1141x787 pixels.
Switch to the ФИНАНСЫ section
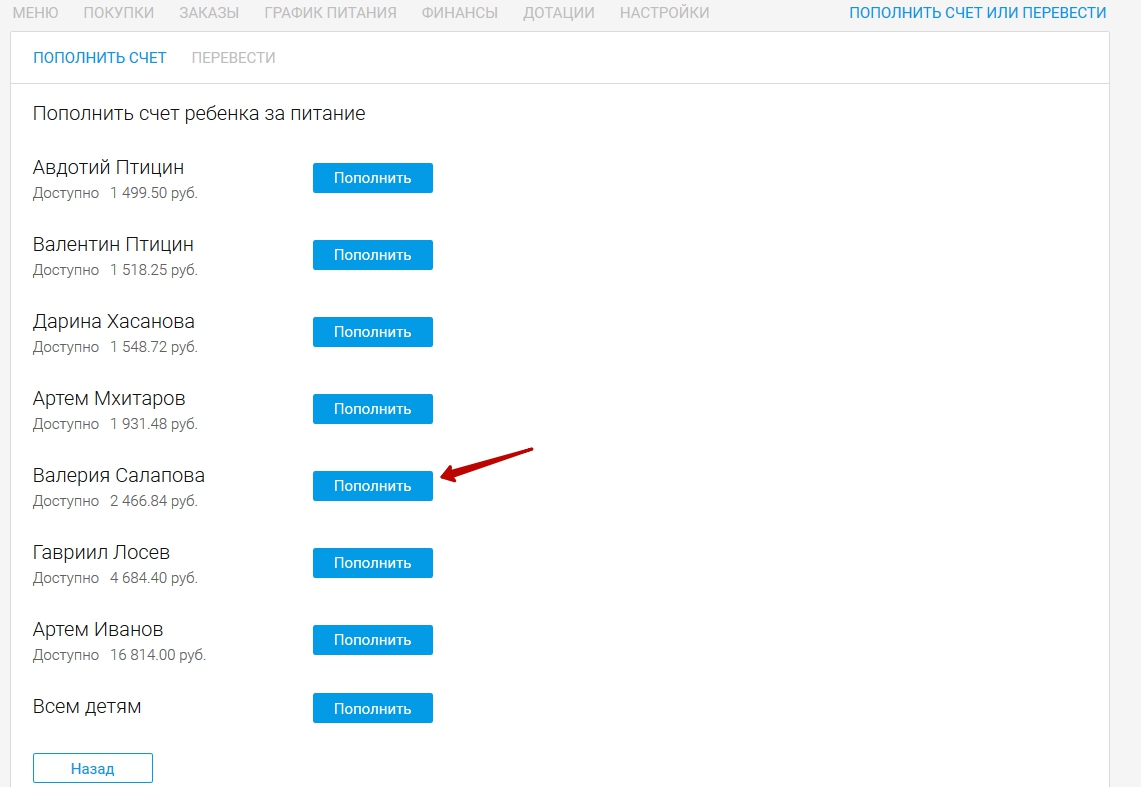(460, 13)
